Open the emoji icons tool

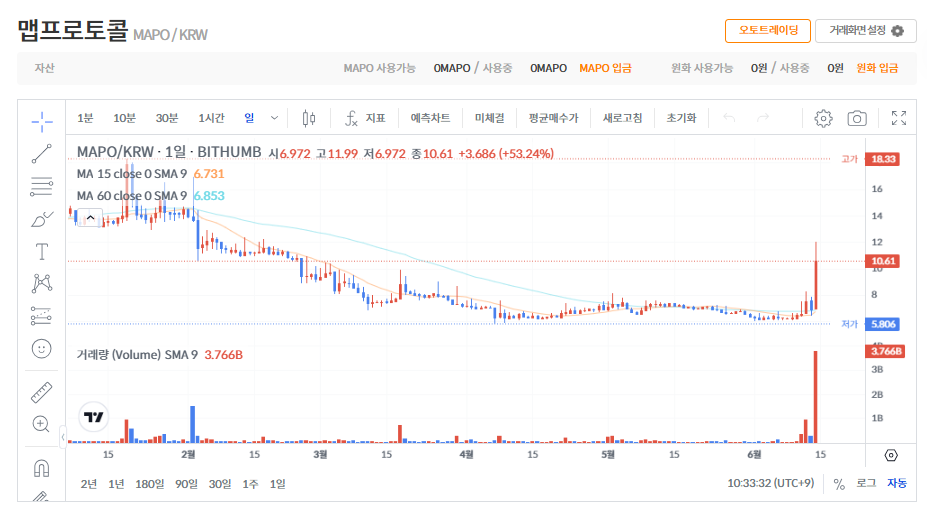[x=41, y=349]
